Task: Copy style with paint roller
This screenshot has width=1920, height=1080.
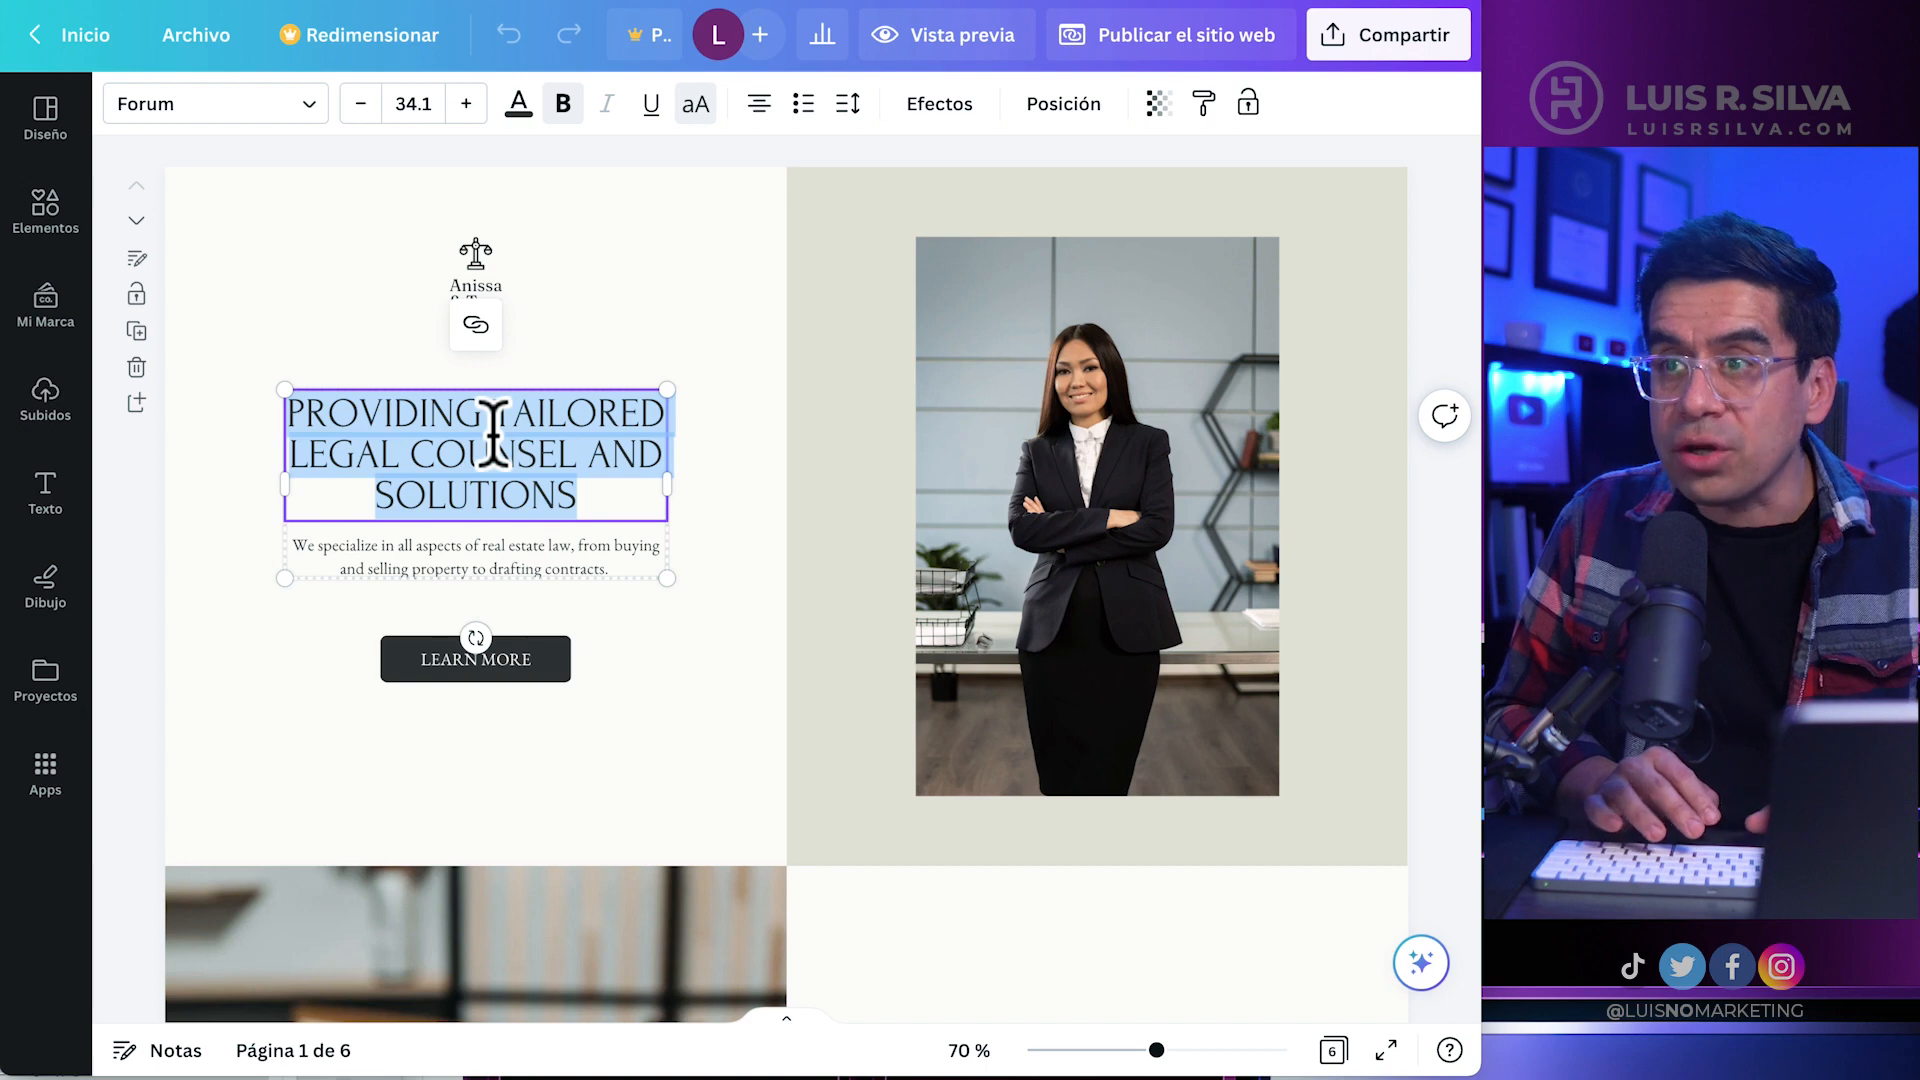Action: click(1203, 103)
